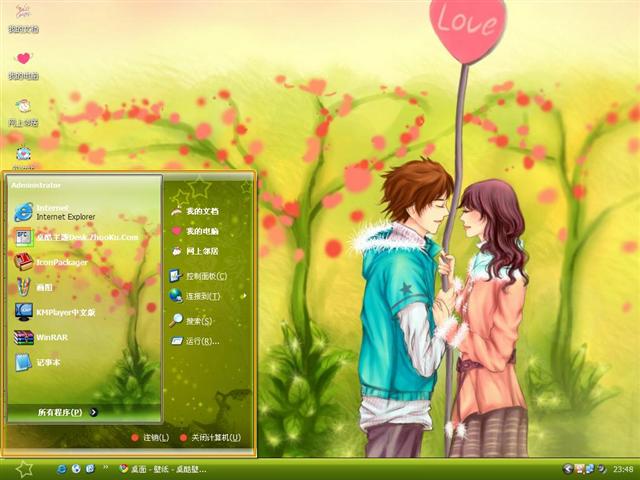Expand the quick launch overflow chevron

tap(106, 467)
